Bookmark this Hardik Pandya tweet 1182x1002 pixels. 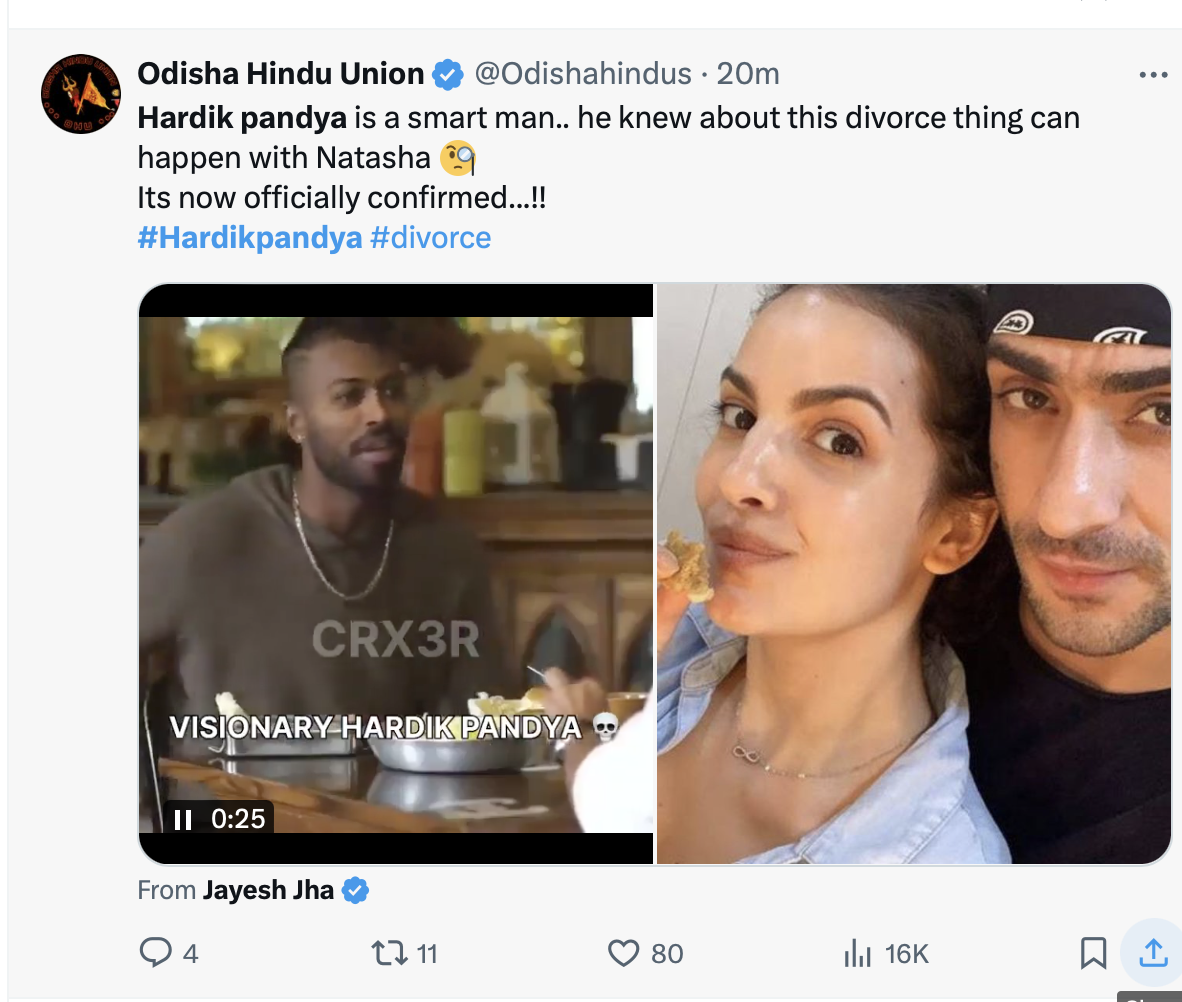(x=1094, y=953)
